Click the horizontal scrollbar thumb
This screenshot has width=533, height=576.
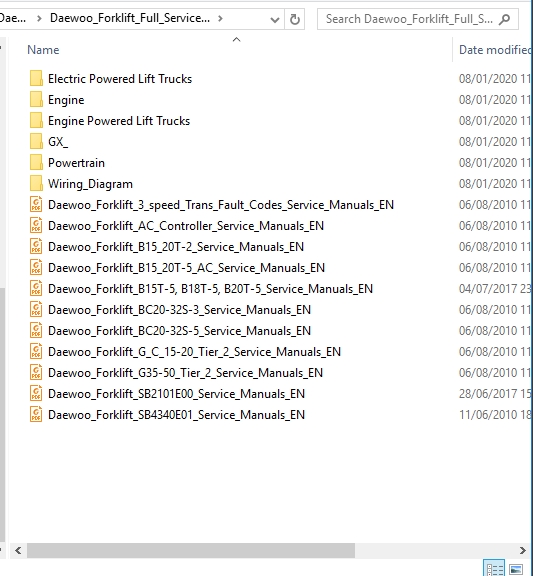pyautogui.click(x=191, y=550)
